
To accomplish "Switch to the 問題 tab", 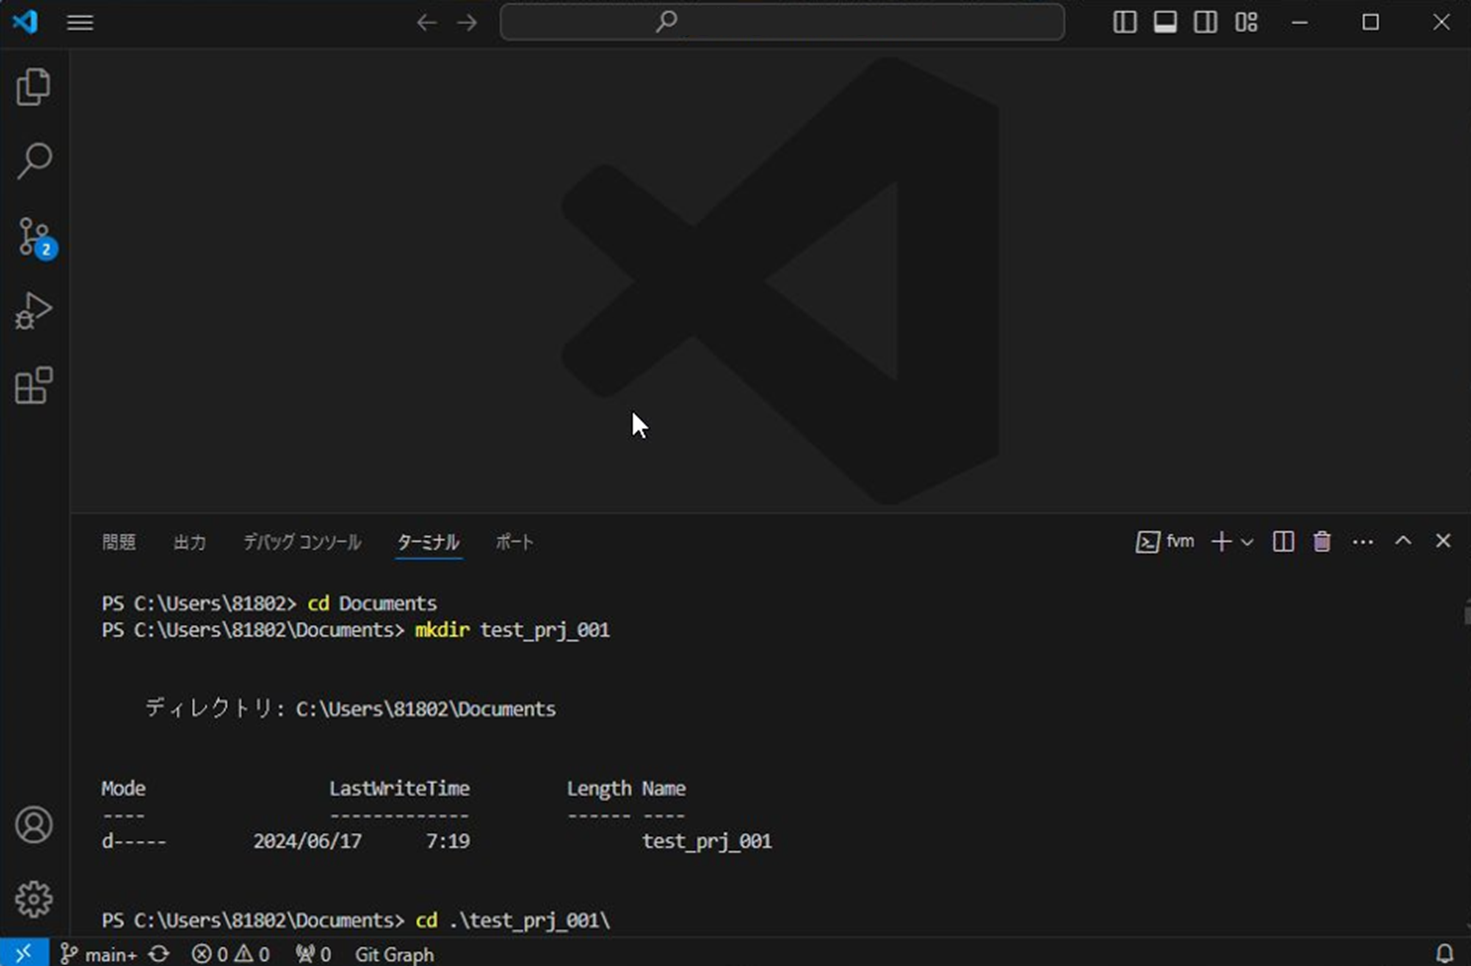I will (x=119, y=542).
